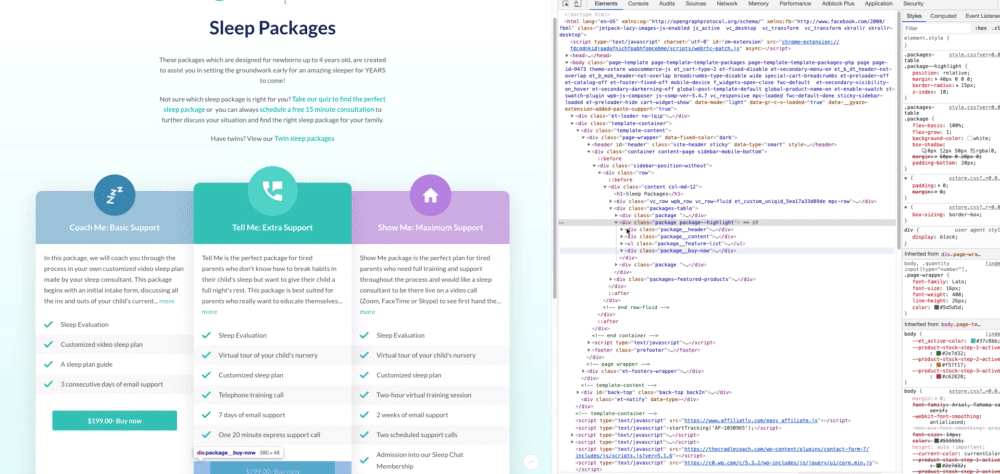Switch to the Network tab
1000x474 pixels.
pos(727,4)
